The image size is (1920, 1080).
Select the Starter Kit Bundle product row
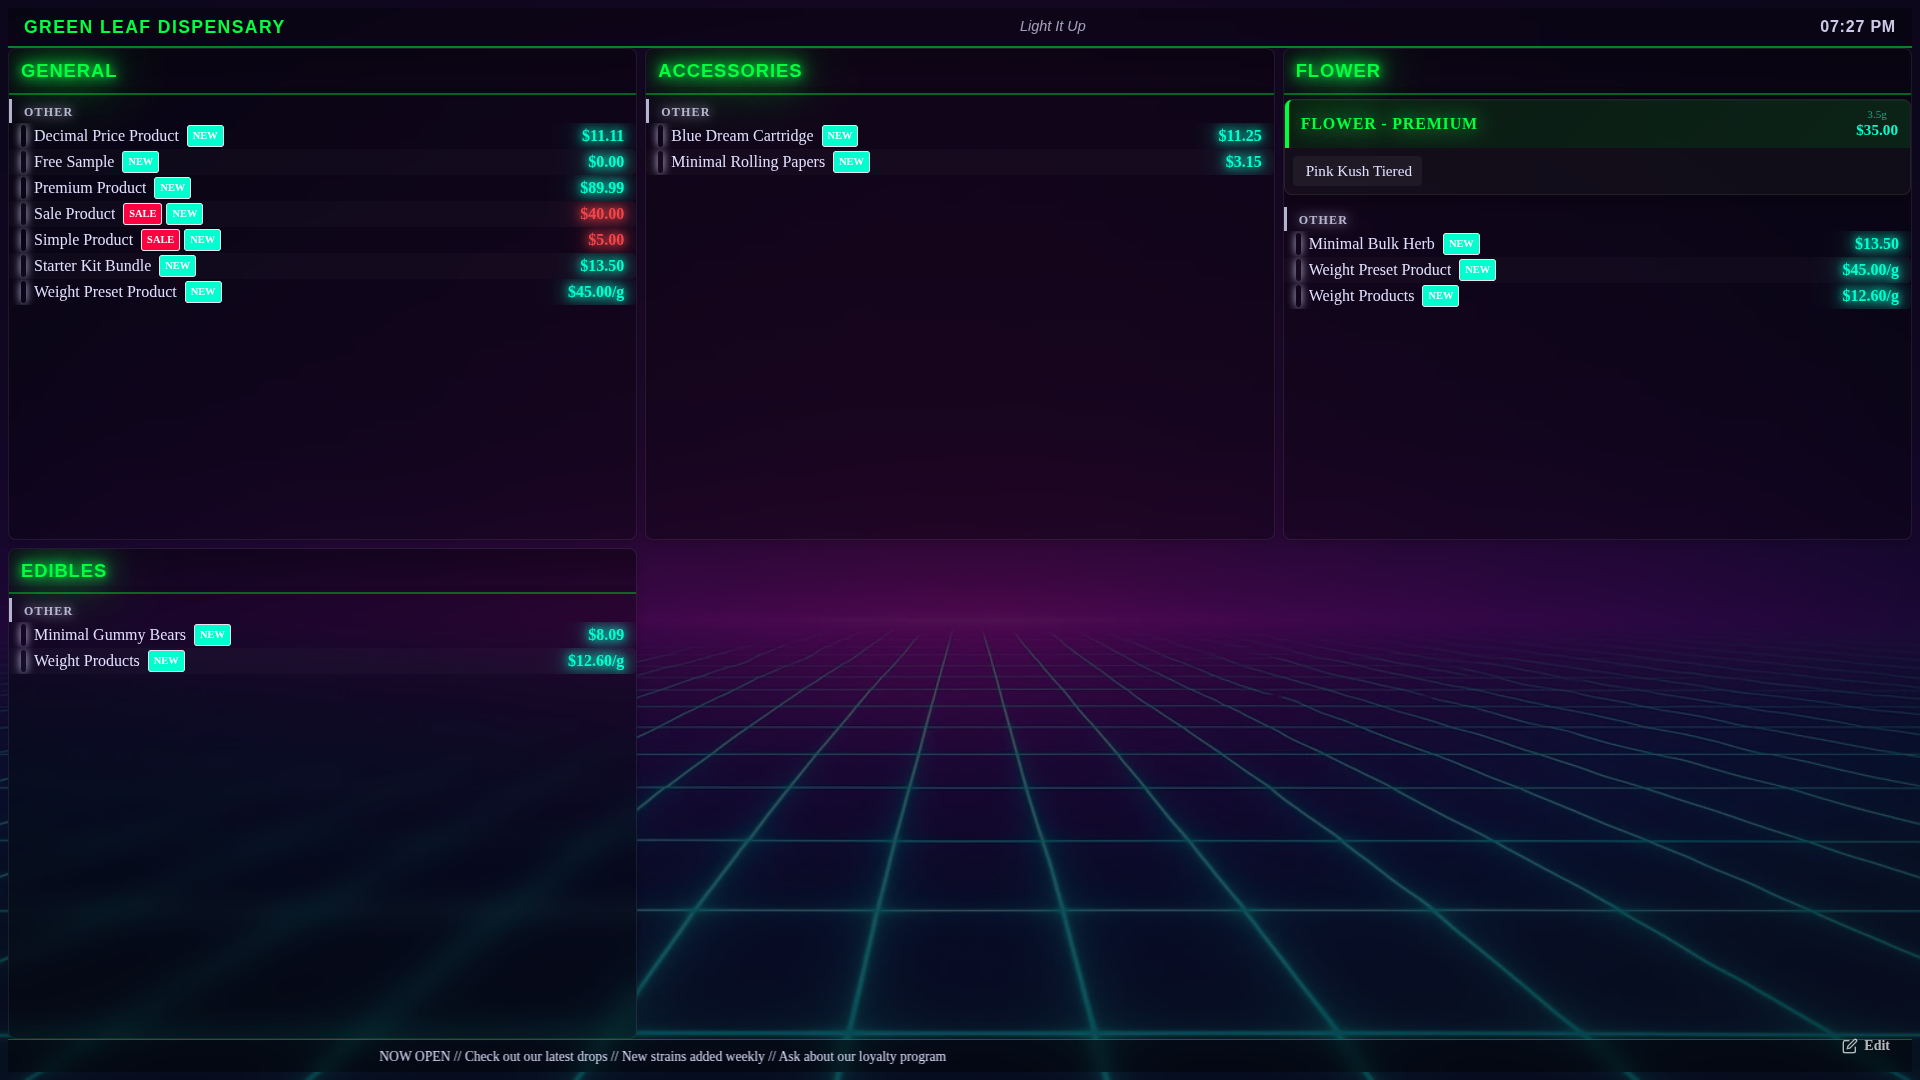[93, 266]
